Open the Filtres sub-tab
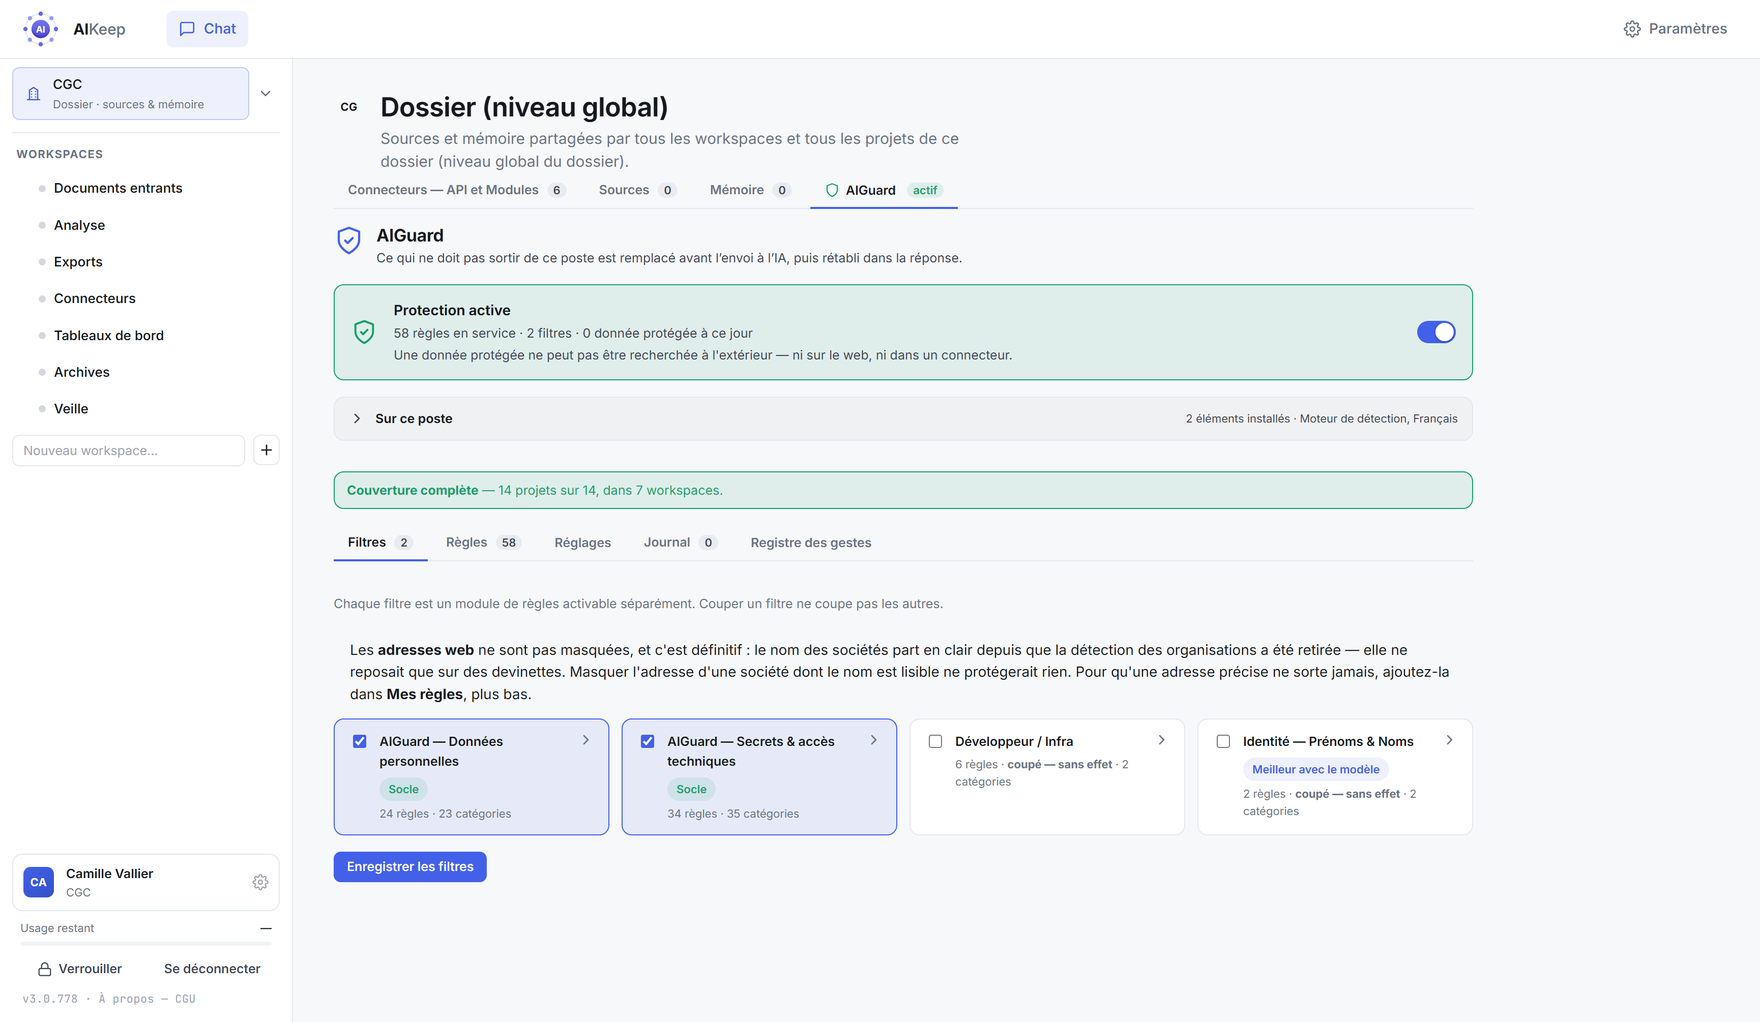 (380, 543)
